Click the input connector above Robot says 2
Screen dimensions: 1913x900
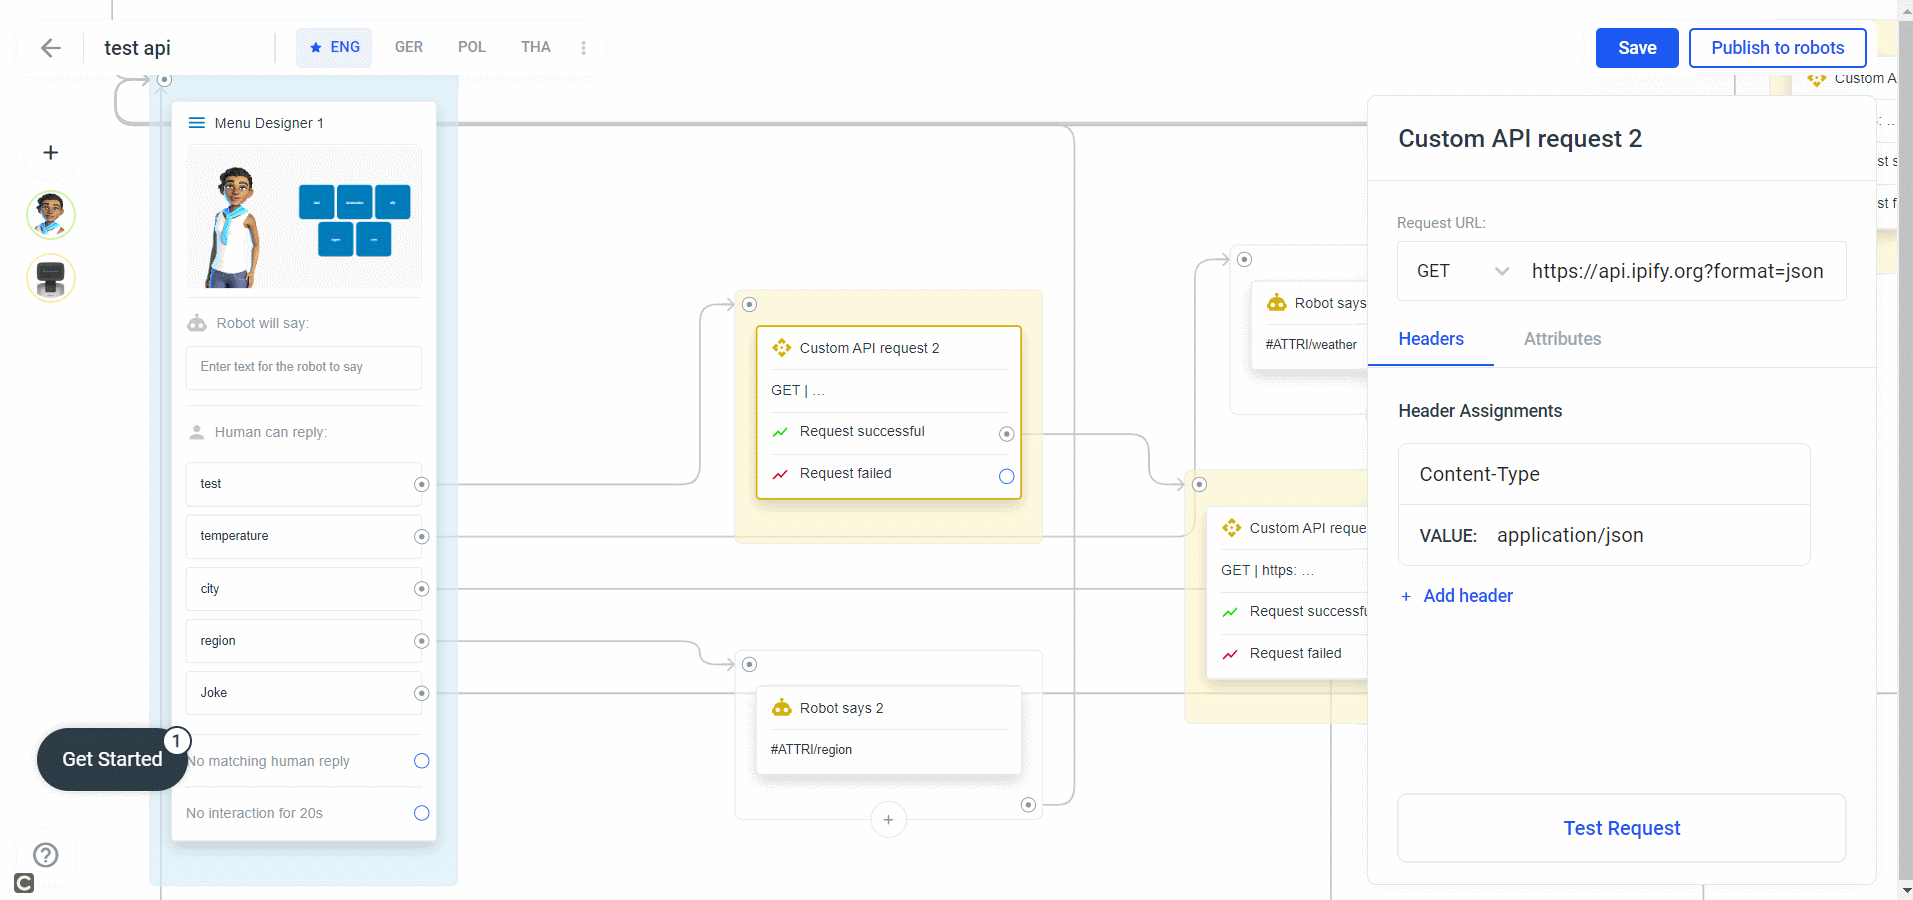tap(750, 664)
